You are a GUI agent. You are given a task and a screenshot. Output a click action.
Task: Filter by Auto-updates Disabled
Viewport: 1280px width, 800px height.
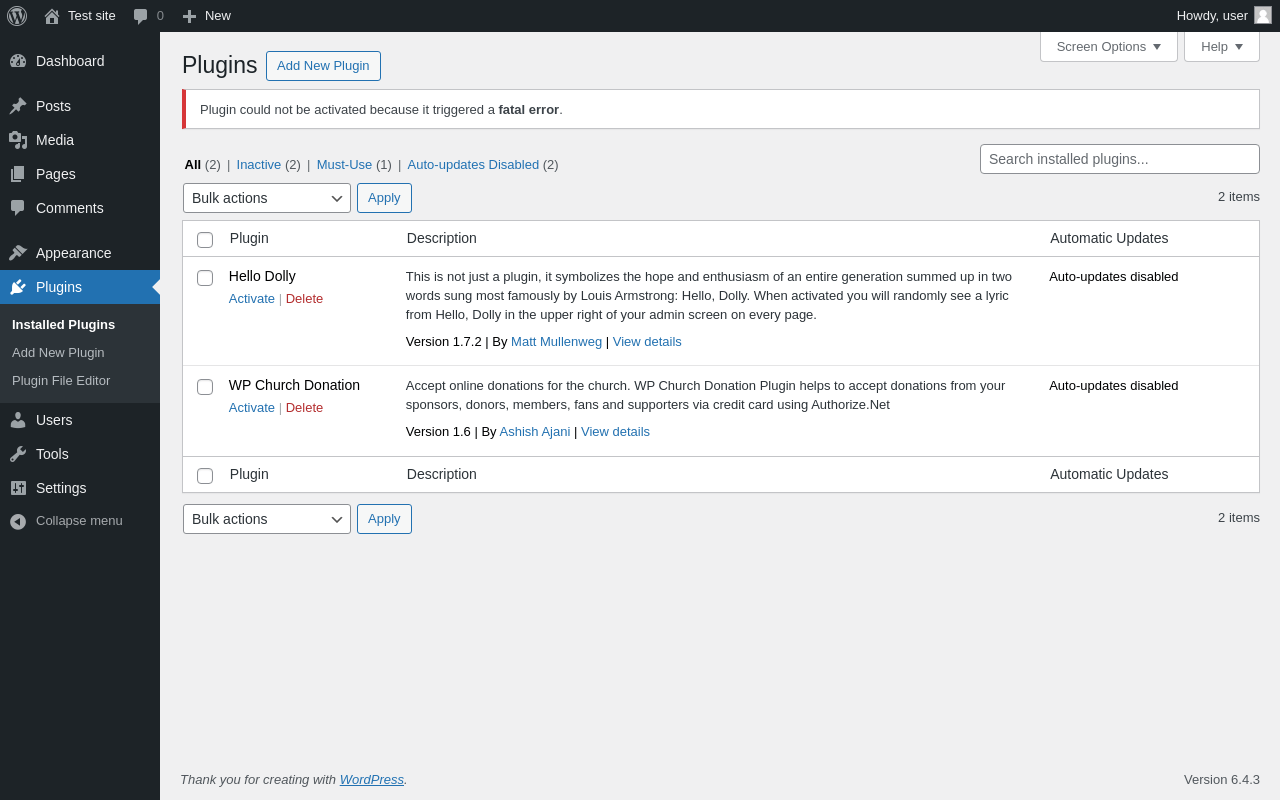(473, 165)
